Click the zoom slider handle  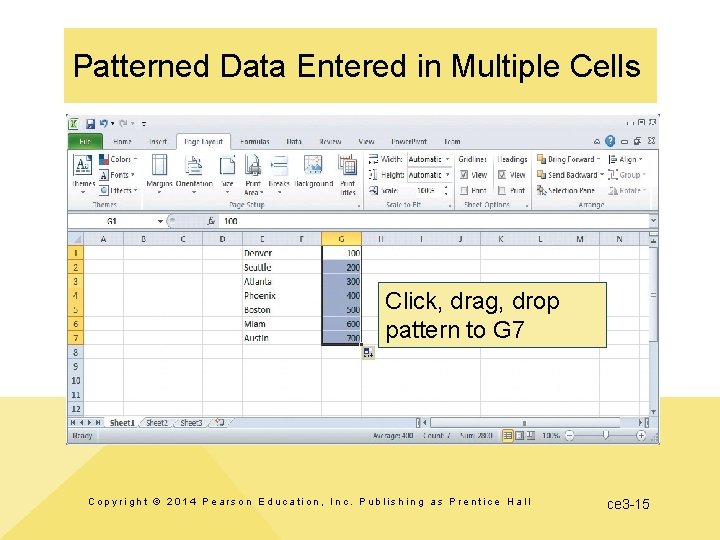click(606, 435)
